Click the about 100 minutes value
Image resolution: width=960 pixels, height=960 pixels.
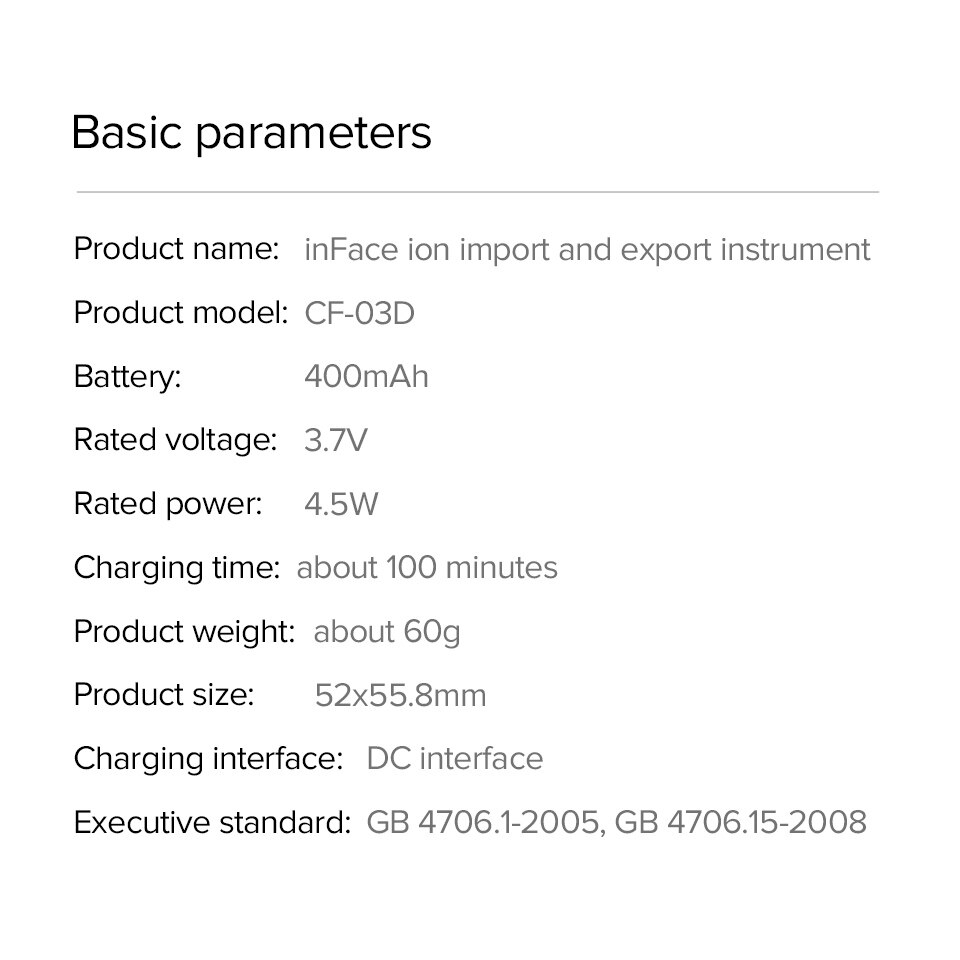427,568
